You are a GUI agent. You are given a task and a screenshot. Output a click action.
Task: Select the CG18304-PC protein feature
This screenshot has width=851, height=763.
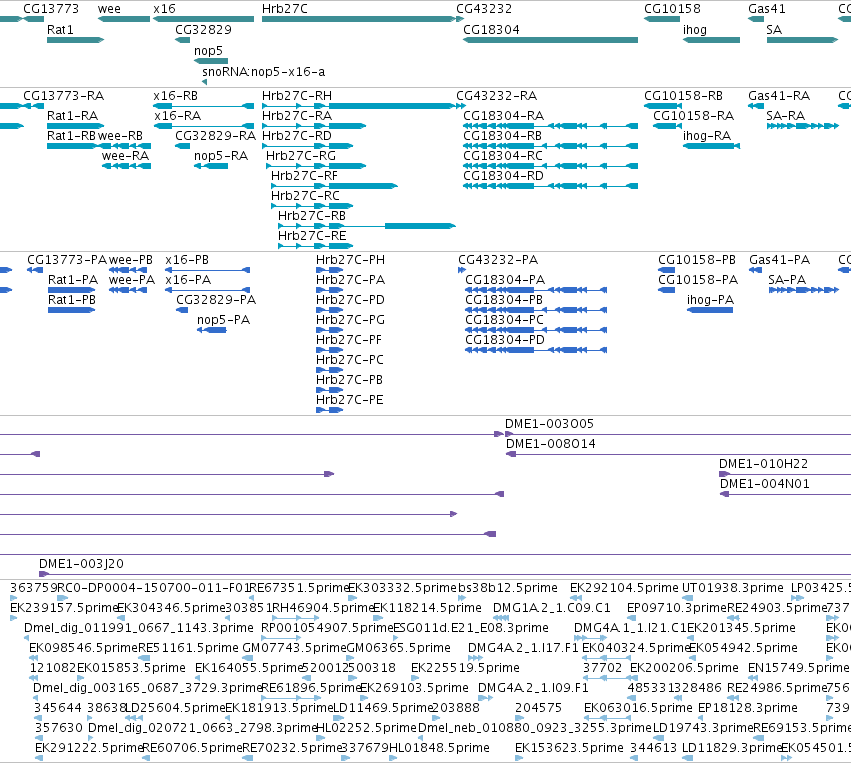[x=536, y=330]
